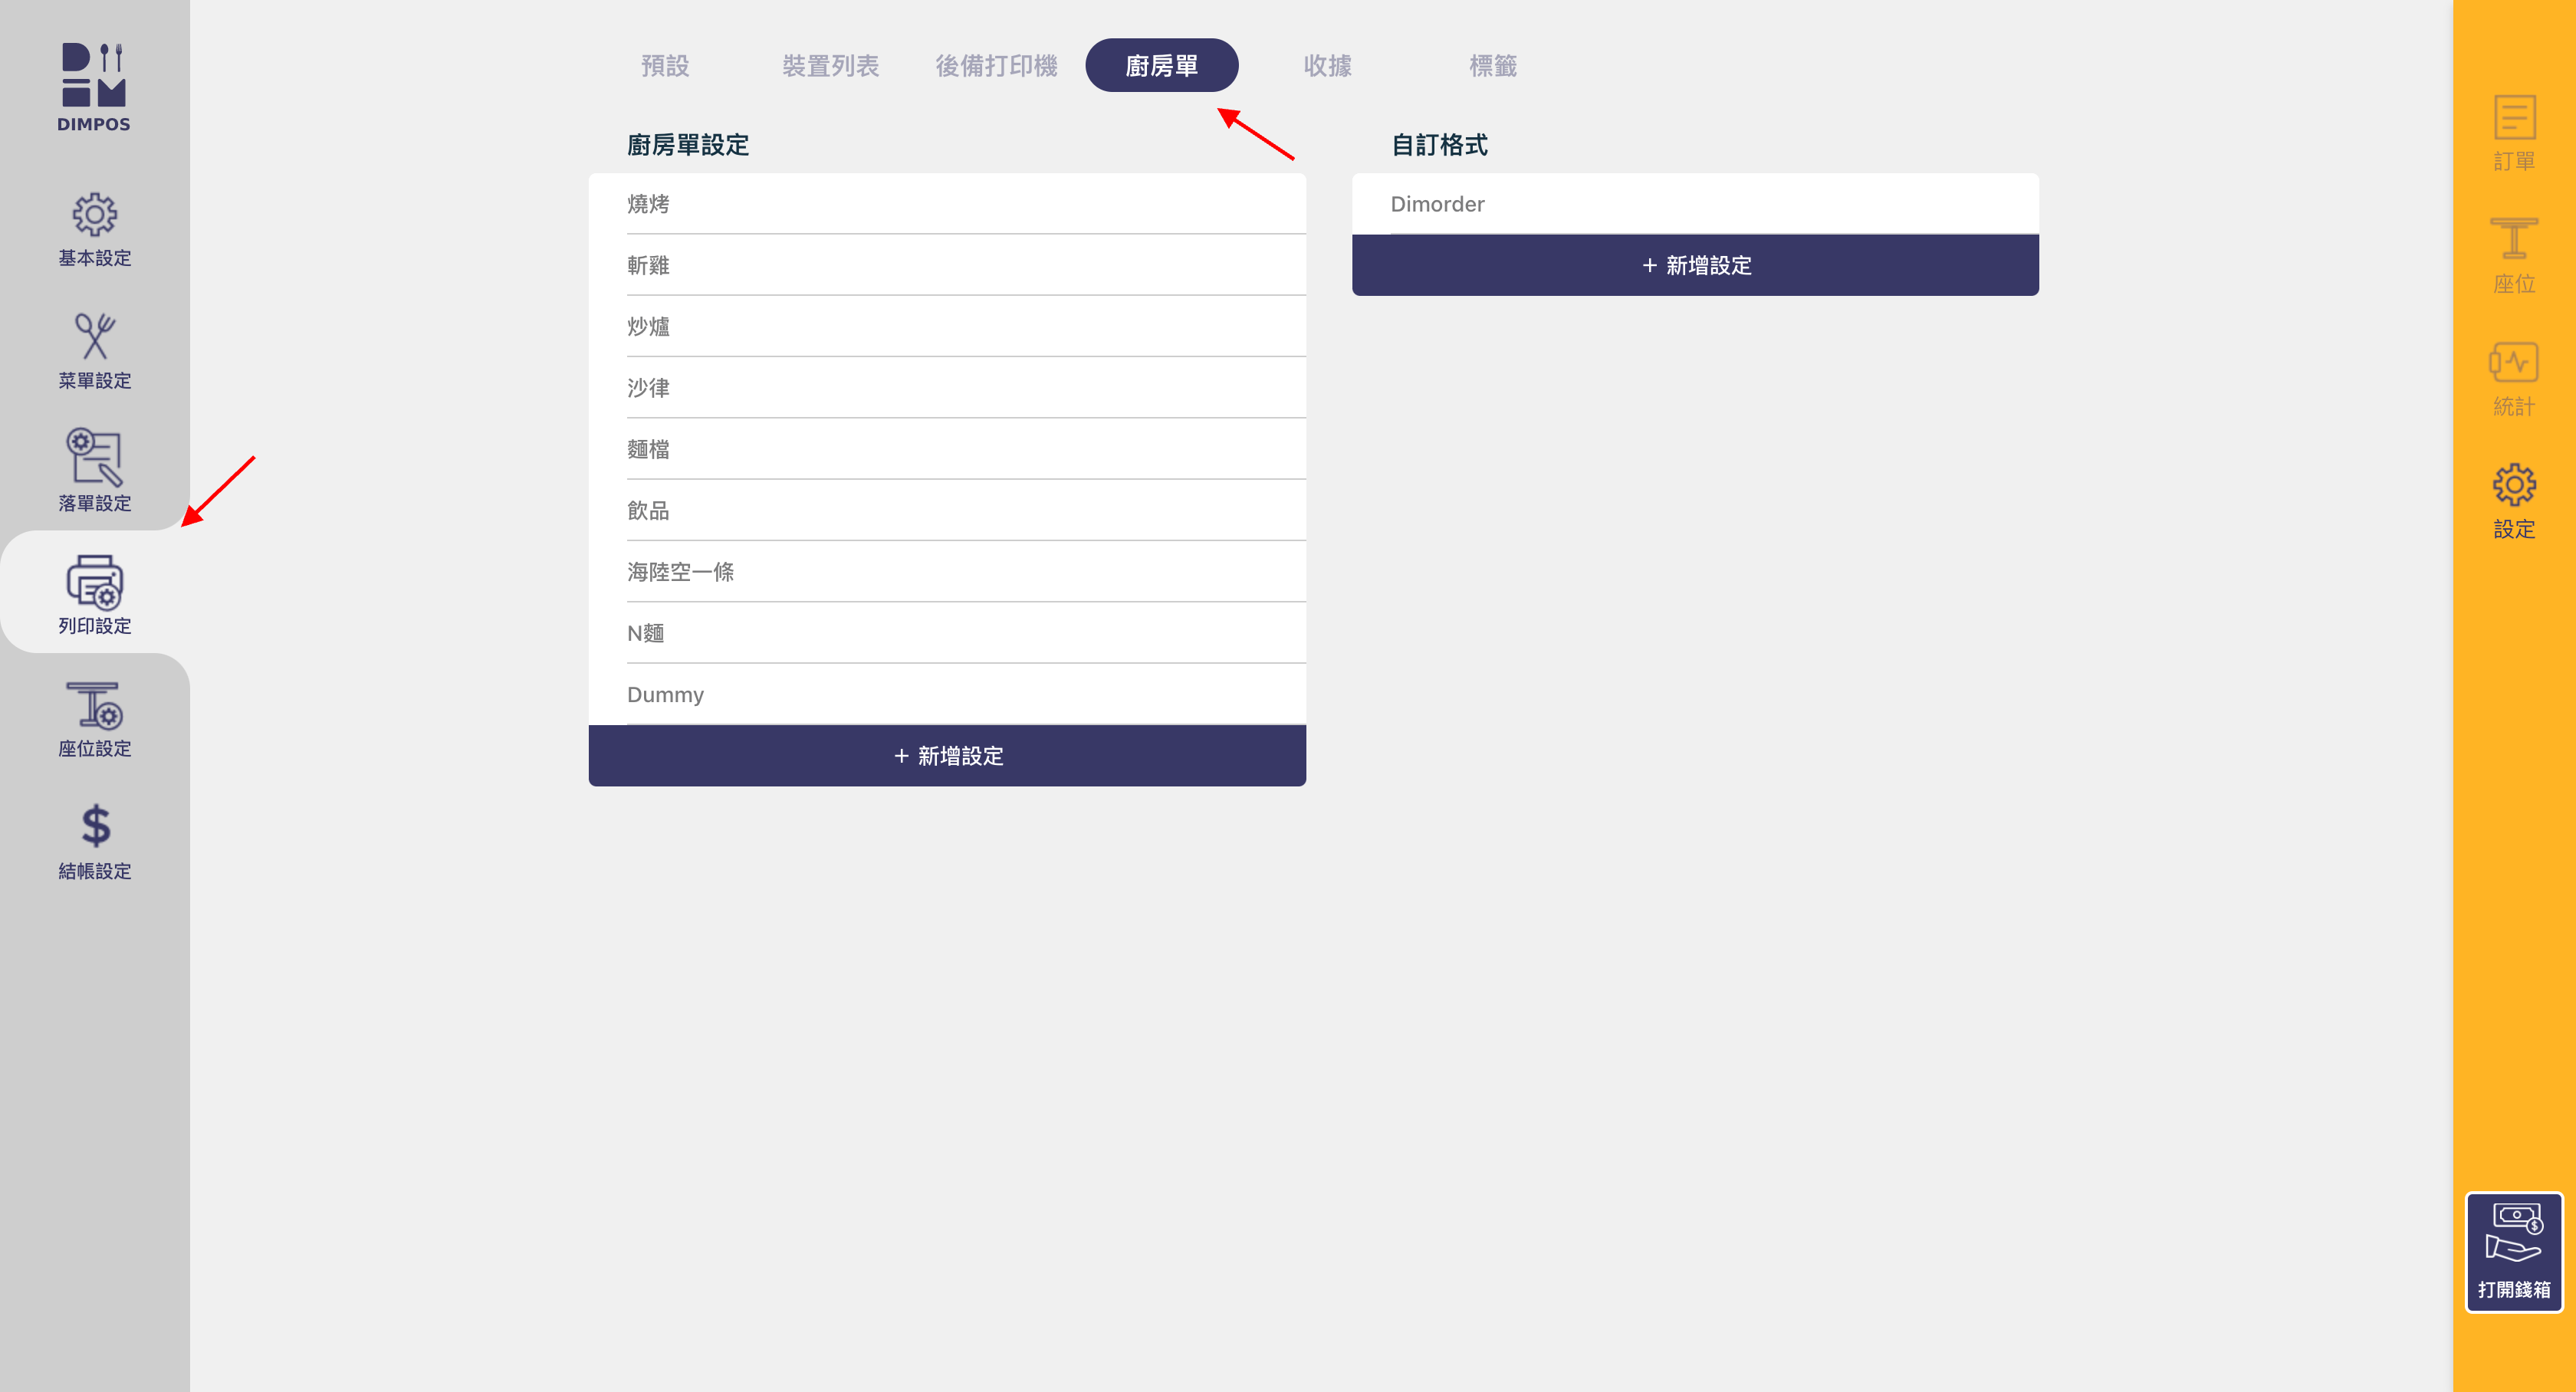Viewport: 2576px width, 1392px height.
Task: Click the DIMPOS logo
Action: (94, 87)
